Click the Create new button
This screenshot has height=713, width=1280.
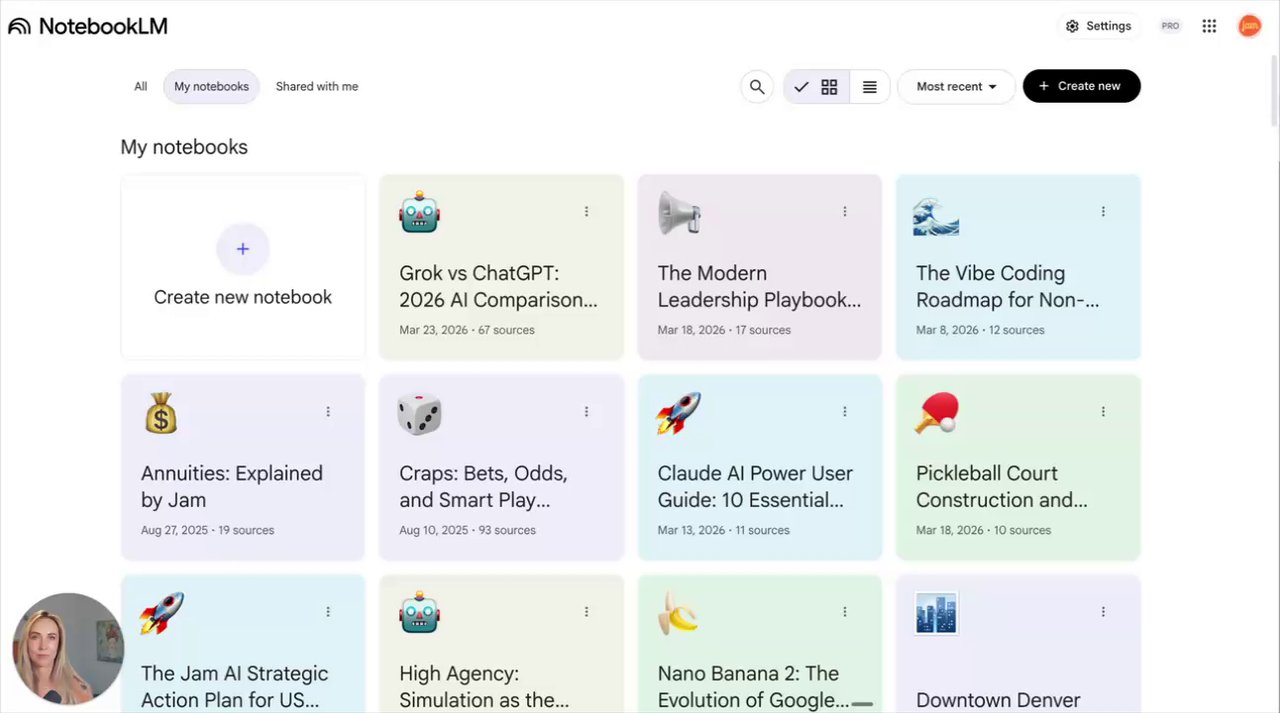[x=1081, y=86]
